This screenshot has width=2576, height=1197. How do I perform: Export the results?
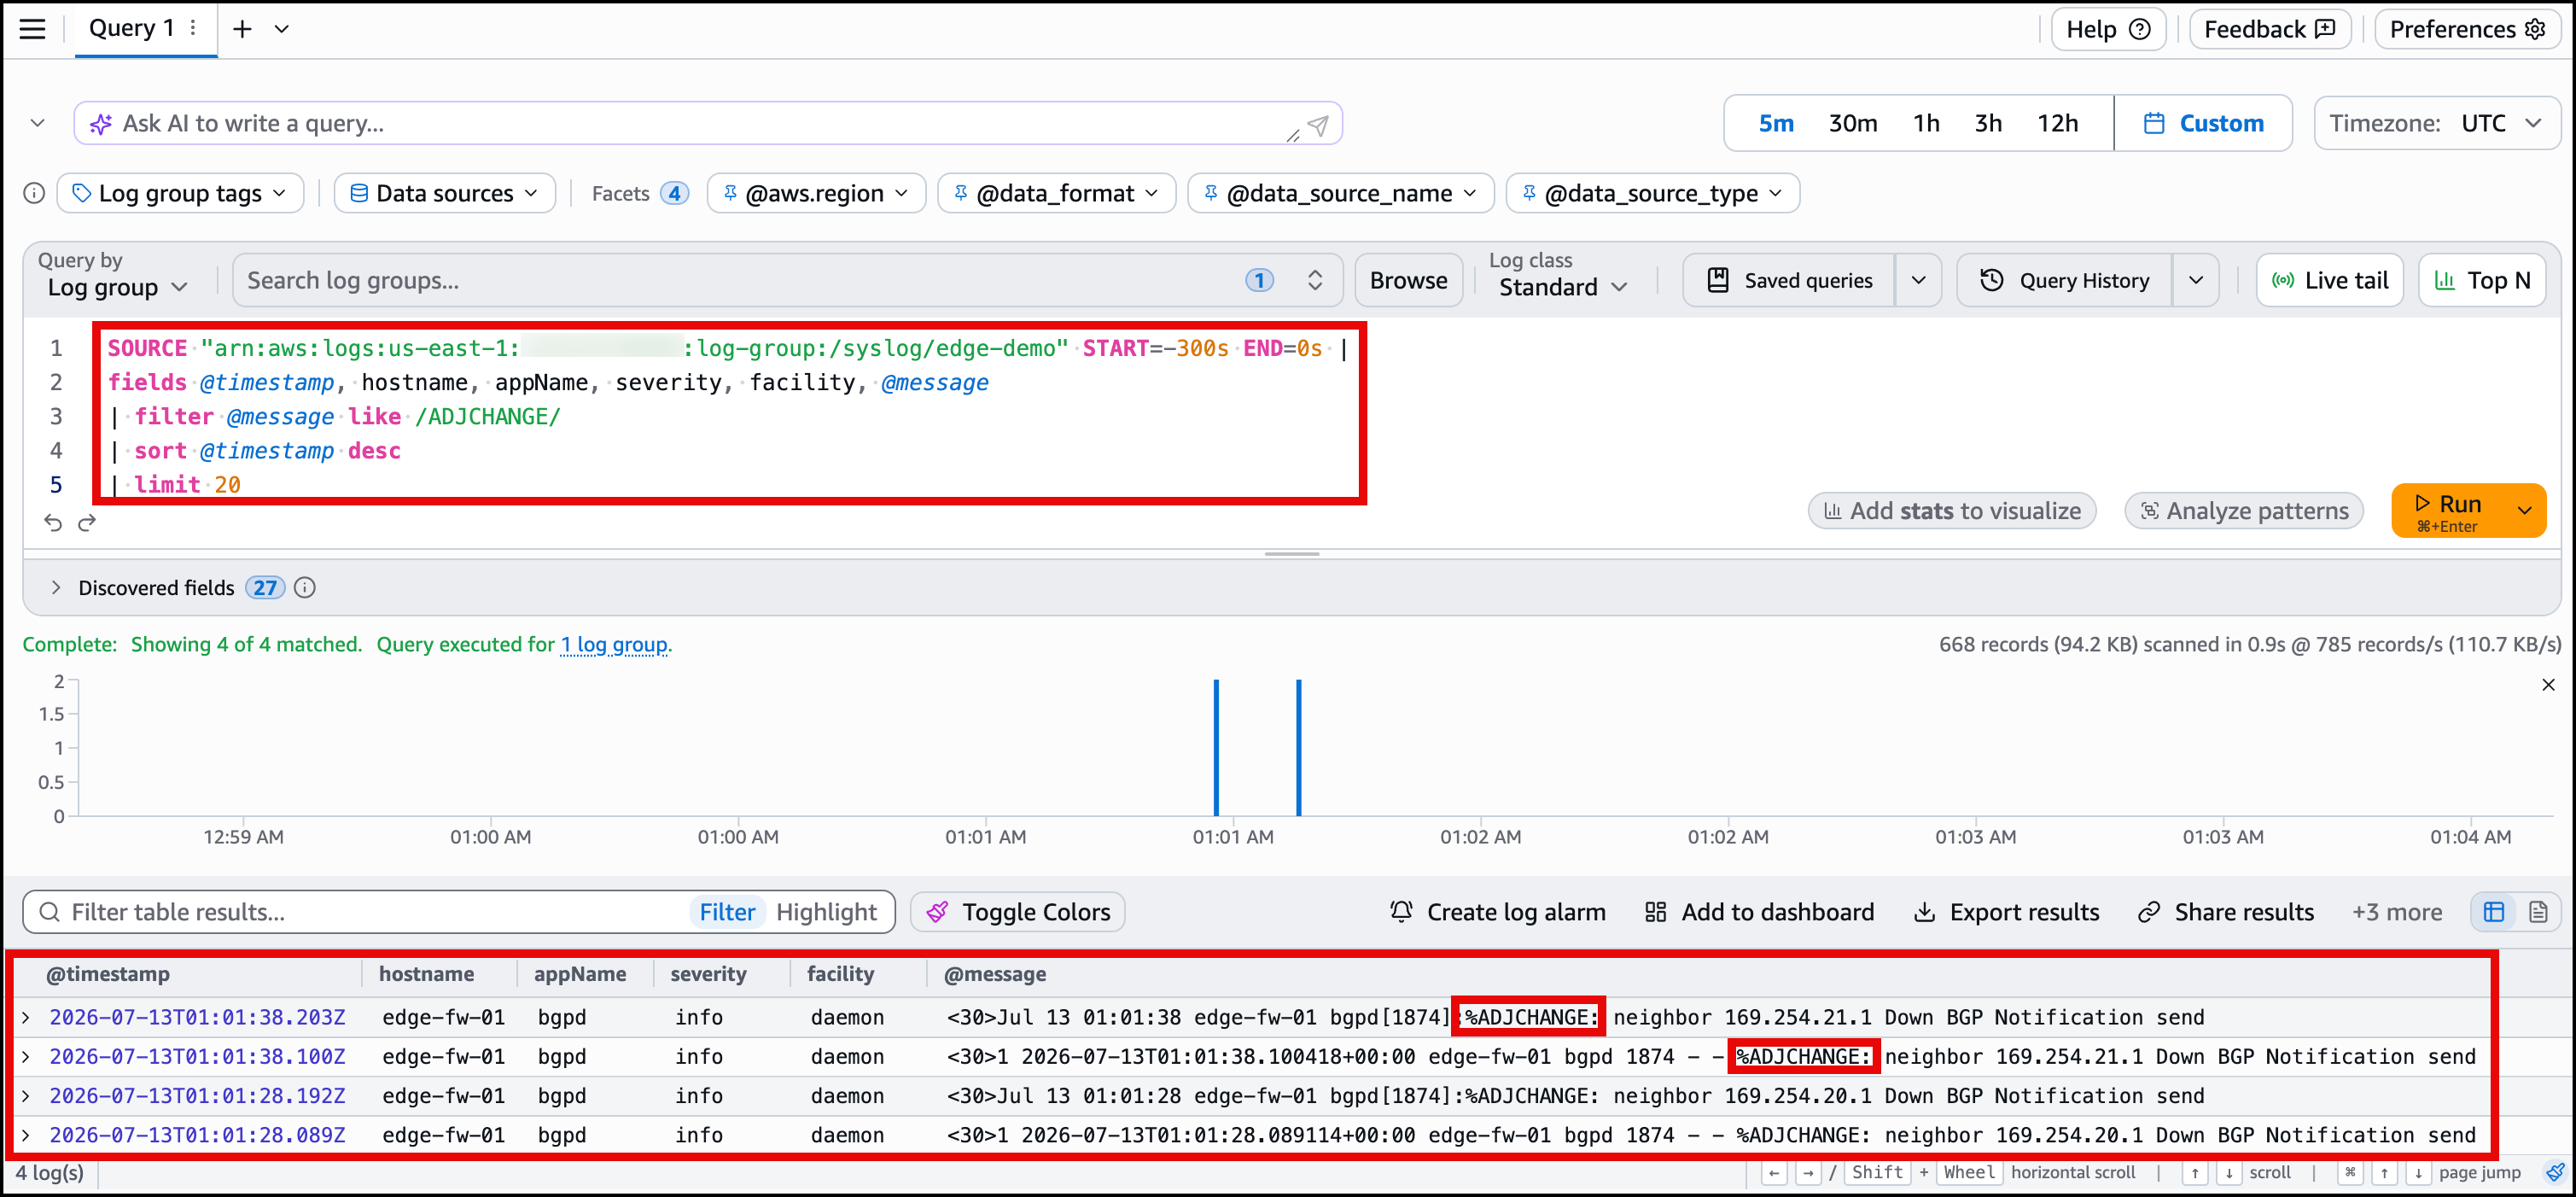pyautogui.click(x=2006, y=912)
